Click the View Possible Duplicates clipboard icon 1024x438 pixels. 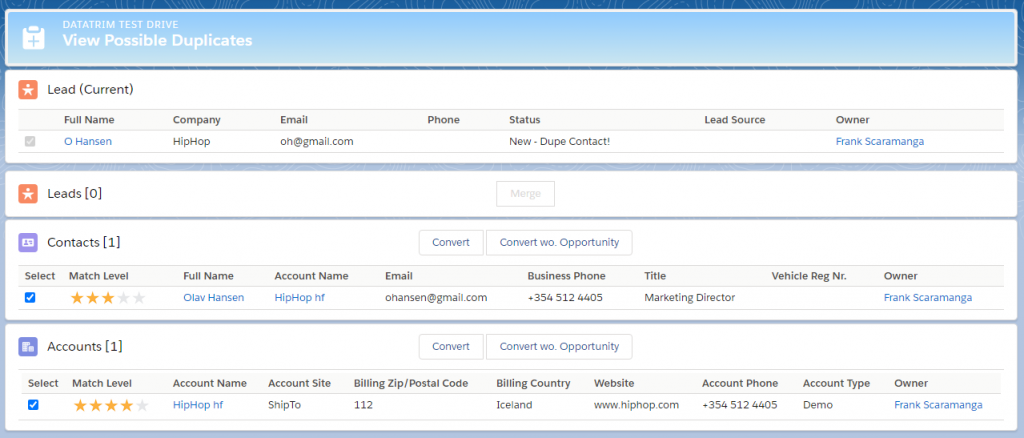(33, 38)
